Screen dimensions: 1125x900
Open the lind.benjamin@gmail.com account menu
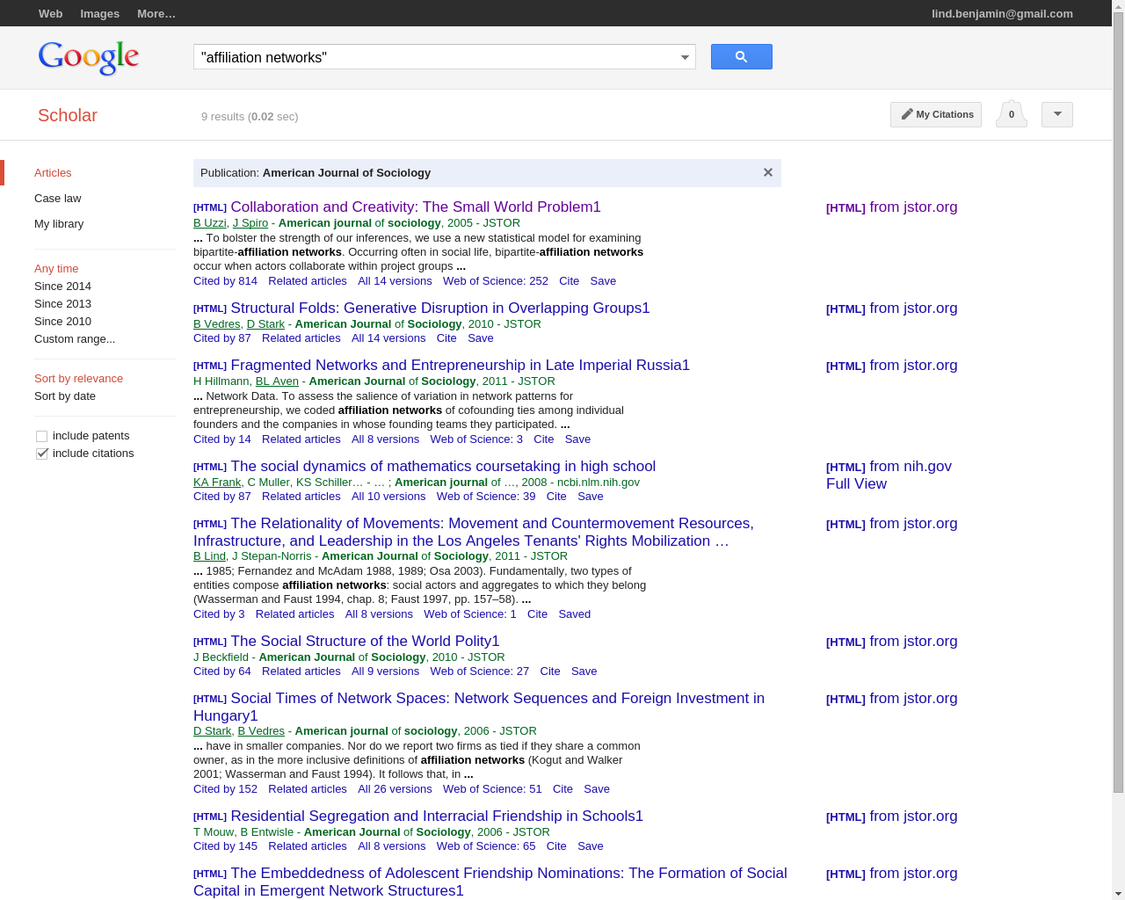click(1002, 14)
